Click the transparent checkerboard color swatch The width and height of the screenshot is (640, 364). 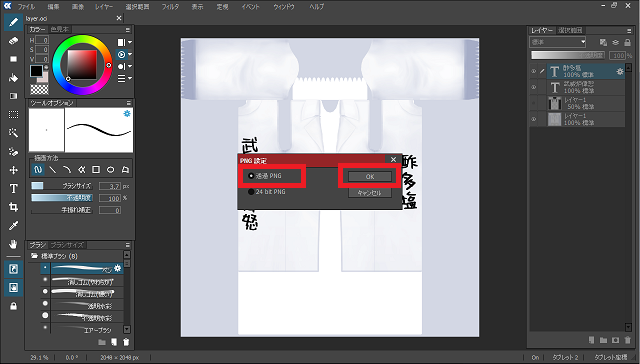[39, 89]
